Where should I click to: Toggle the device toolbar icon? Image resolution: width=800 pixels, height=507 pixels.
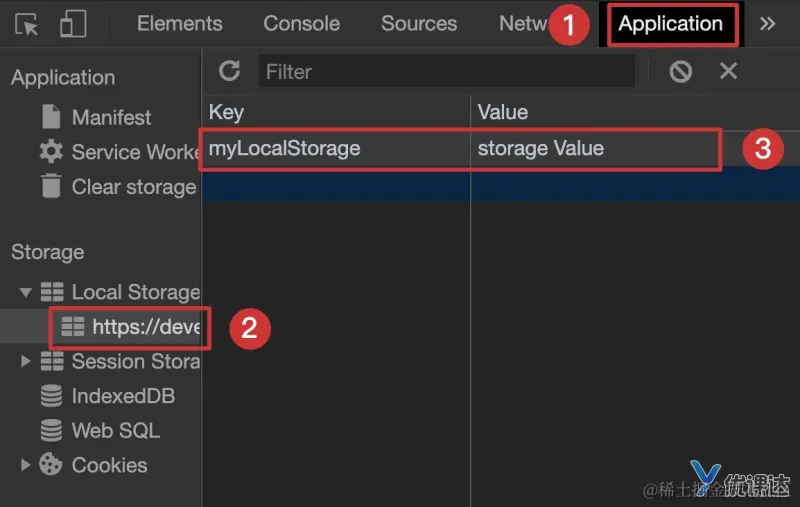pos(73,24)
